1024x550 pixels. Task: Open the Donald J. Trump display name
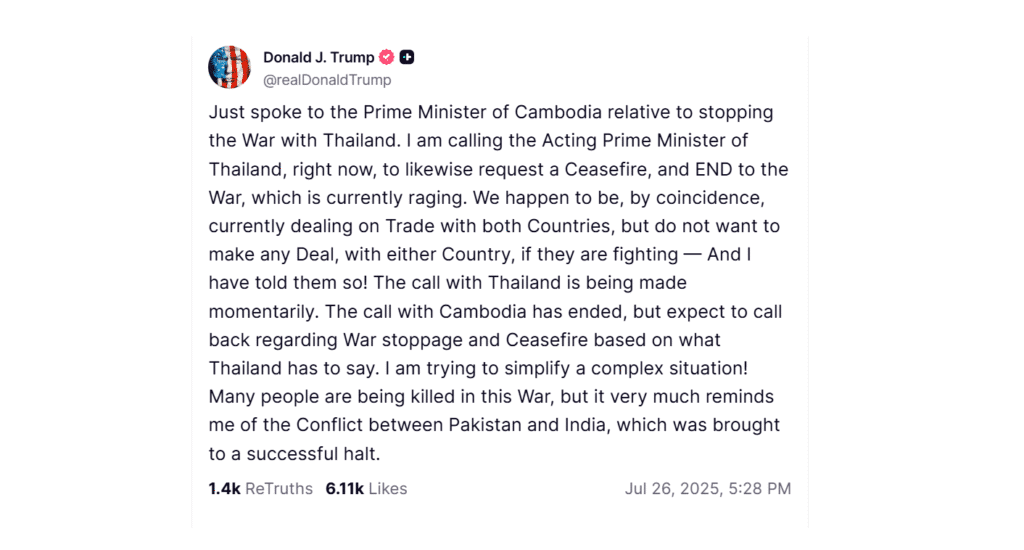[318, 58]
